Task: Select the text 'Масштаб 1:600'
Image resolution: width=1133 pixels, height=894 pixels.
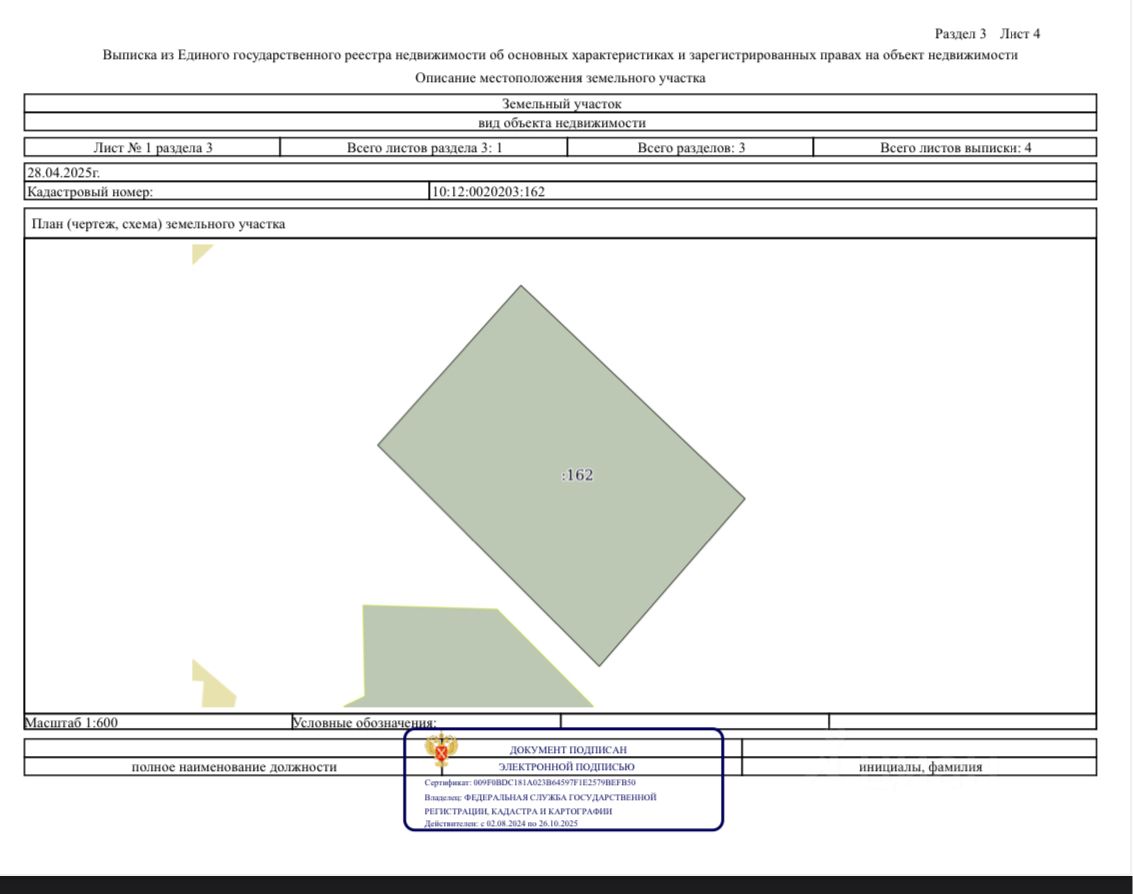Action: pyautogui.click(x=72, y=722)
